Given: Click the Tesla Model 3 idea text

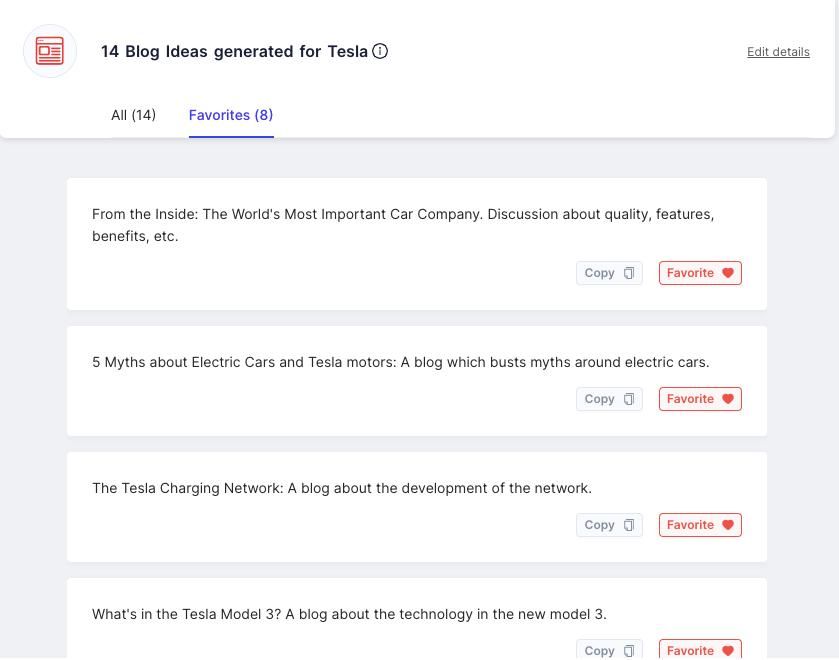Looking at the screenshot, I should click(x=349, y=614).
